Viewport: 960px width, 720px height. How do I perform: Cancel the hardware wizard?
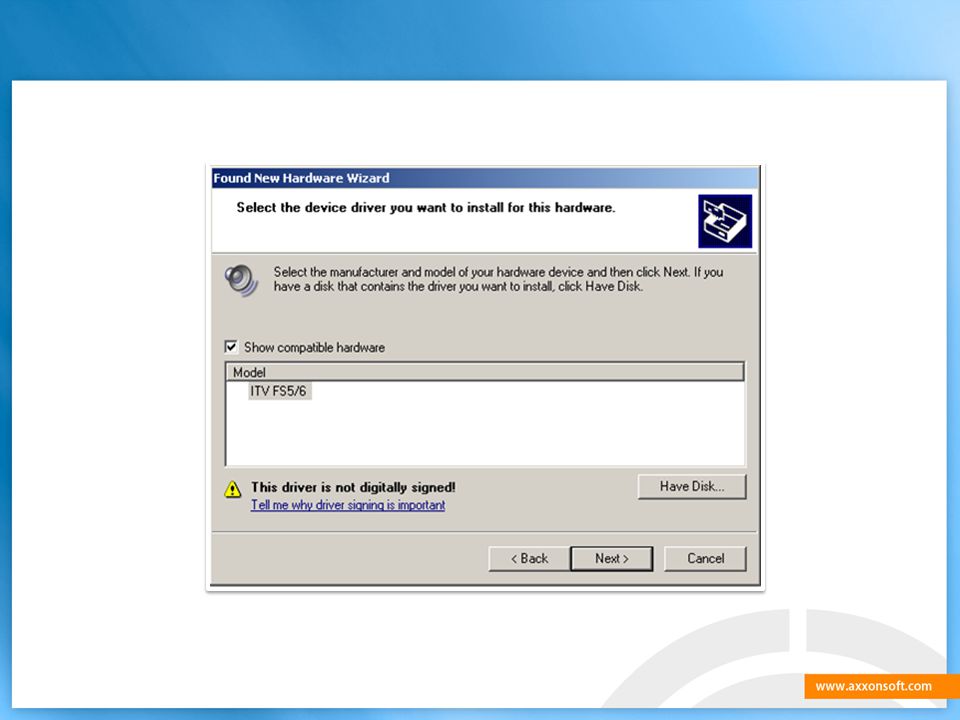705,558
